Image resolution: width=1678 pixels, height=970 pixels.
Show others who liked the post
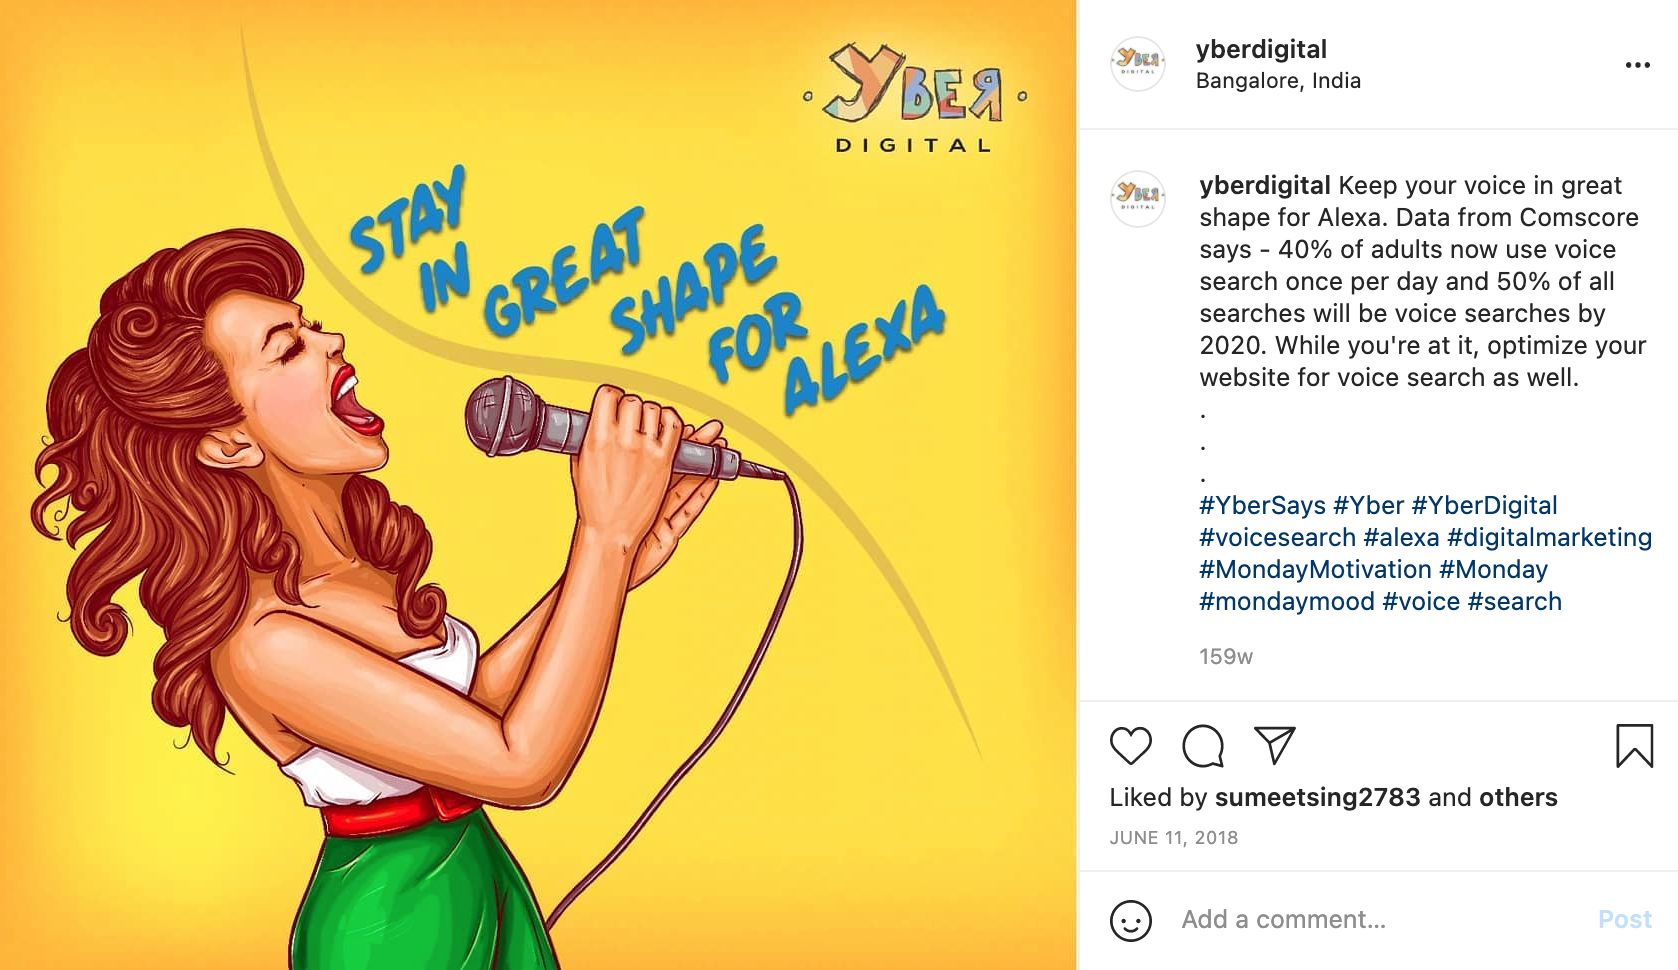pyautogui.click(x=1518, y=798)
